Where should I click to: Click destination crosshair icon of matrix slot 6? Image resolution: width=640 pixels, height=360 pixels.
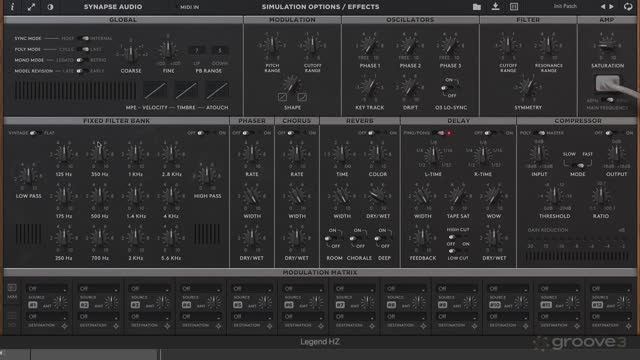pos(321,326)
